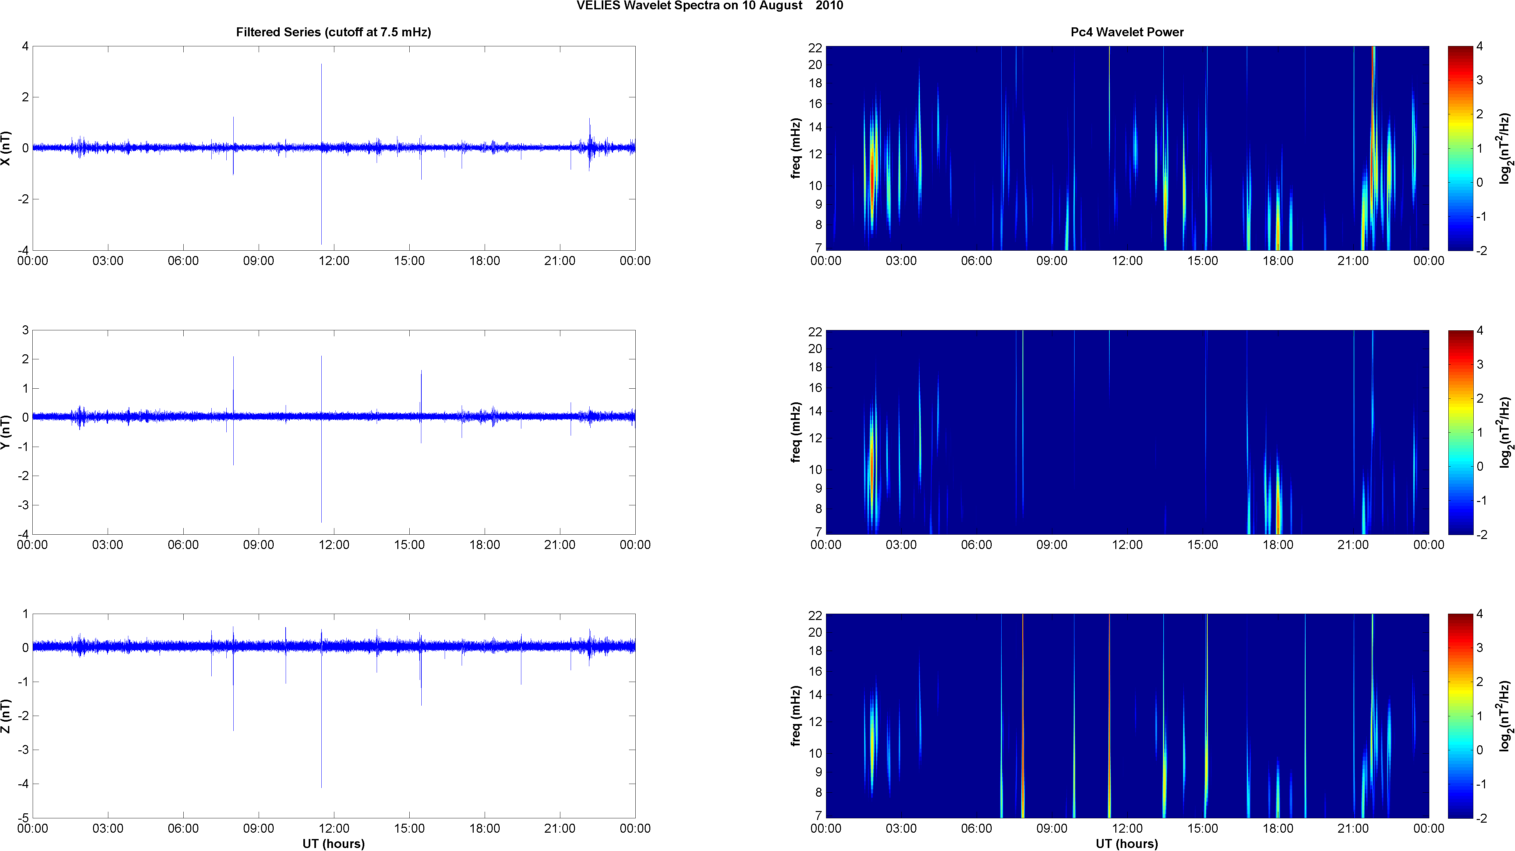Click the X (nT) axis label
This screenshot has height=851, width=1515.
(x=7, y=148)
